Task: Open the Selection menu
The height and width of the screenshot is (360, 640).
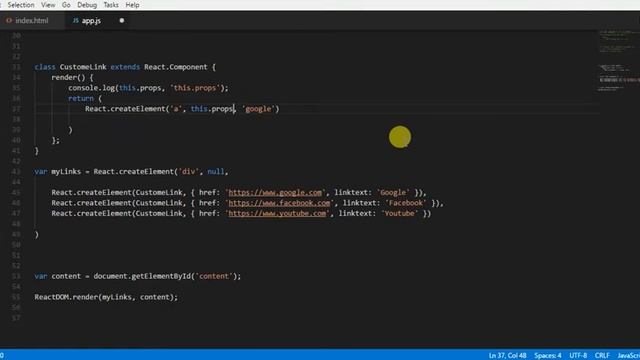Action: pos(20,5)
